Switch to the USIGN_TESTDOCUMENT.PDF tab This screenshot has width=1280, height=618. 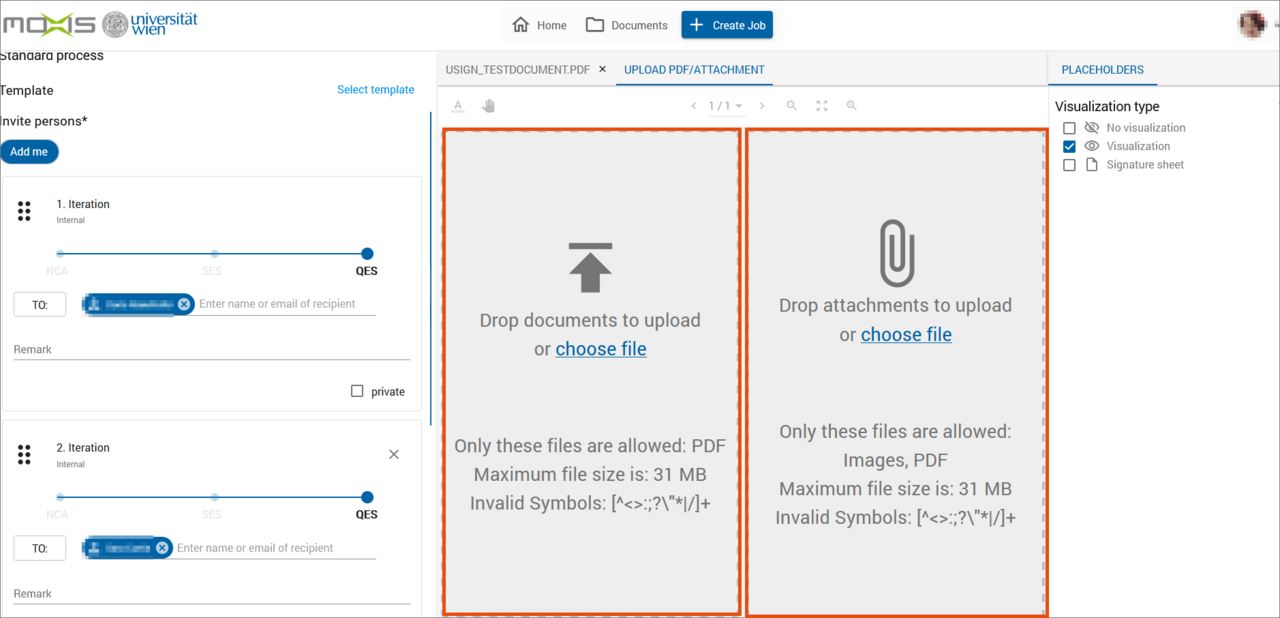[517, 70]
